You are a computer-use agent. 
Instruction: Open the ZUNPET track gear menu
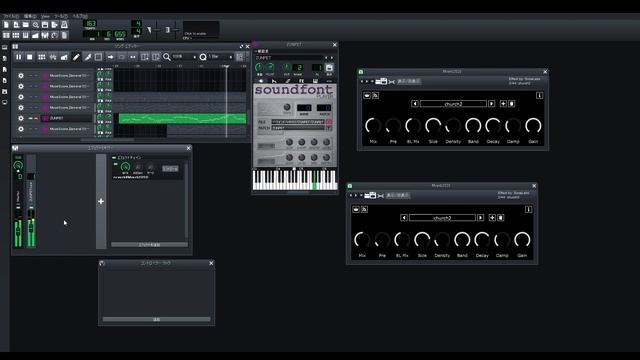point(21,118)
